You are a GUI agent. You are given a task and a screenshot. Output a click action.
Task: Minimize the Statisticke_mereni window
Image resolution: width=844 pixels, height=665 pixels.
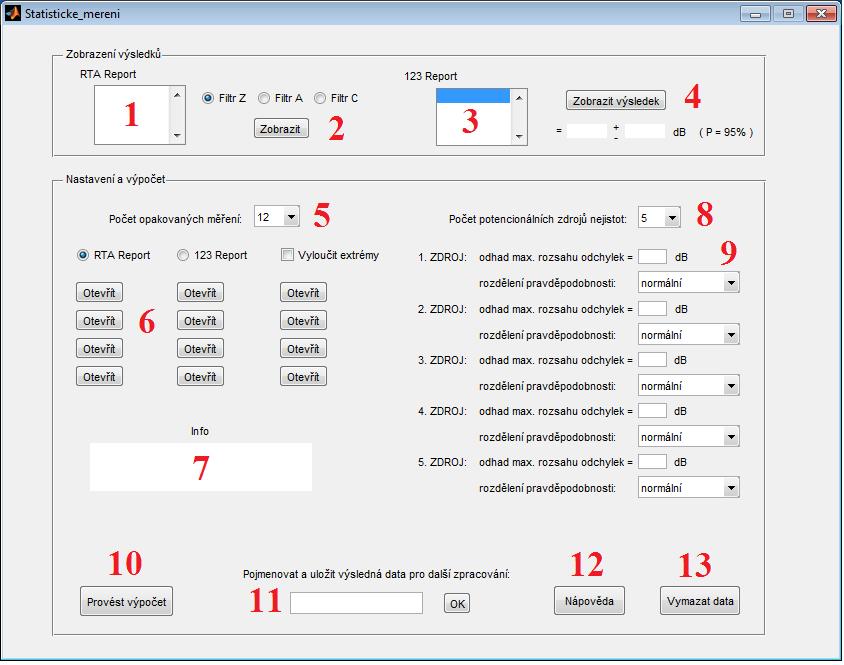756,13
